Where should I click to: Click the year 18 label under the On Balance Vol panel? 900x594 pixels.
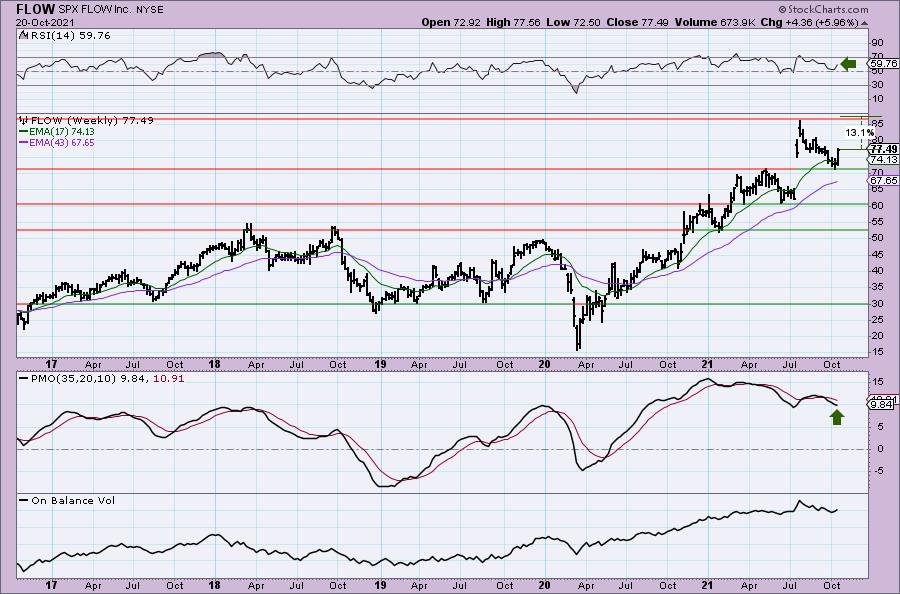[214, 585]
